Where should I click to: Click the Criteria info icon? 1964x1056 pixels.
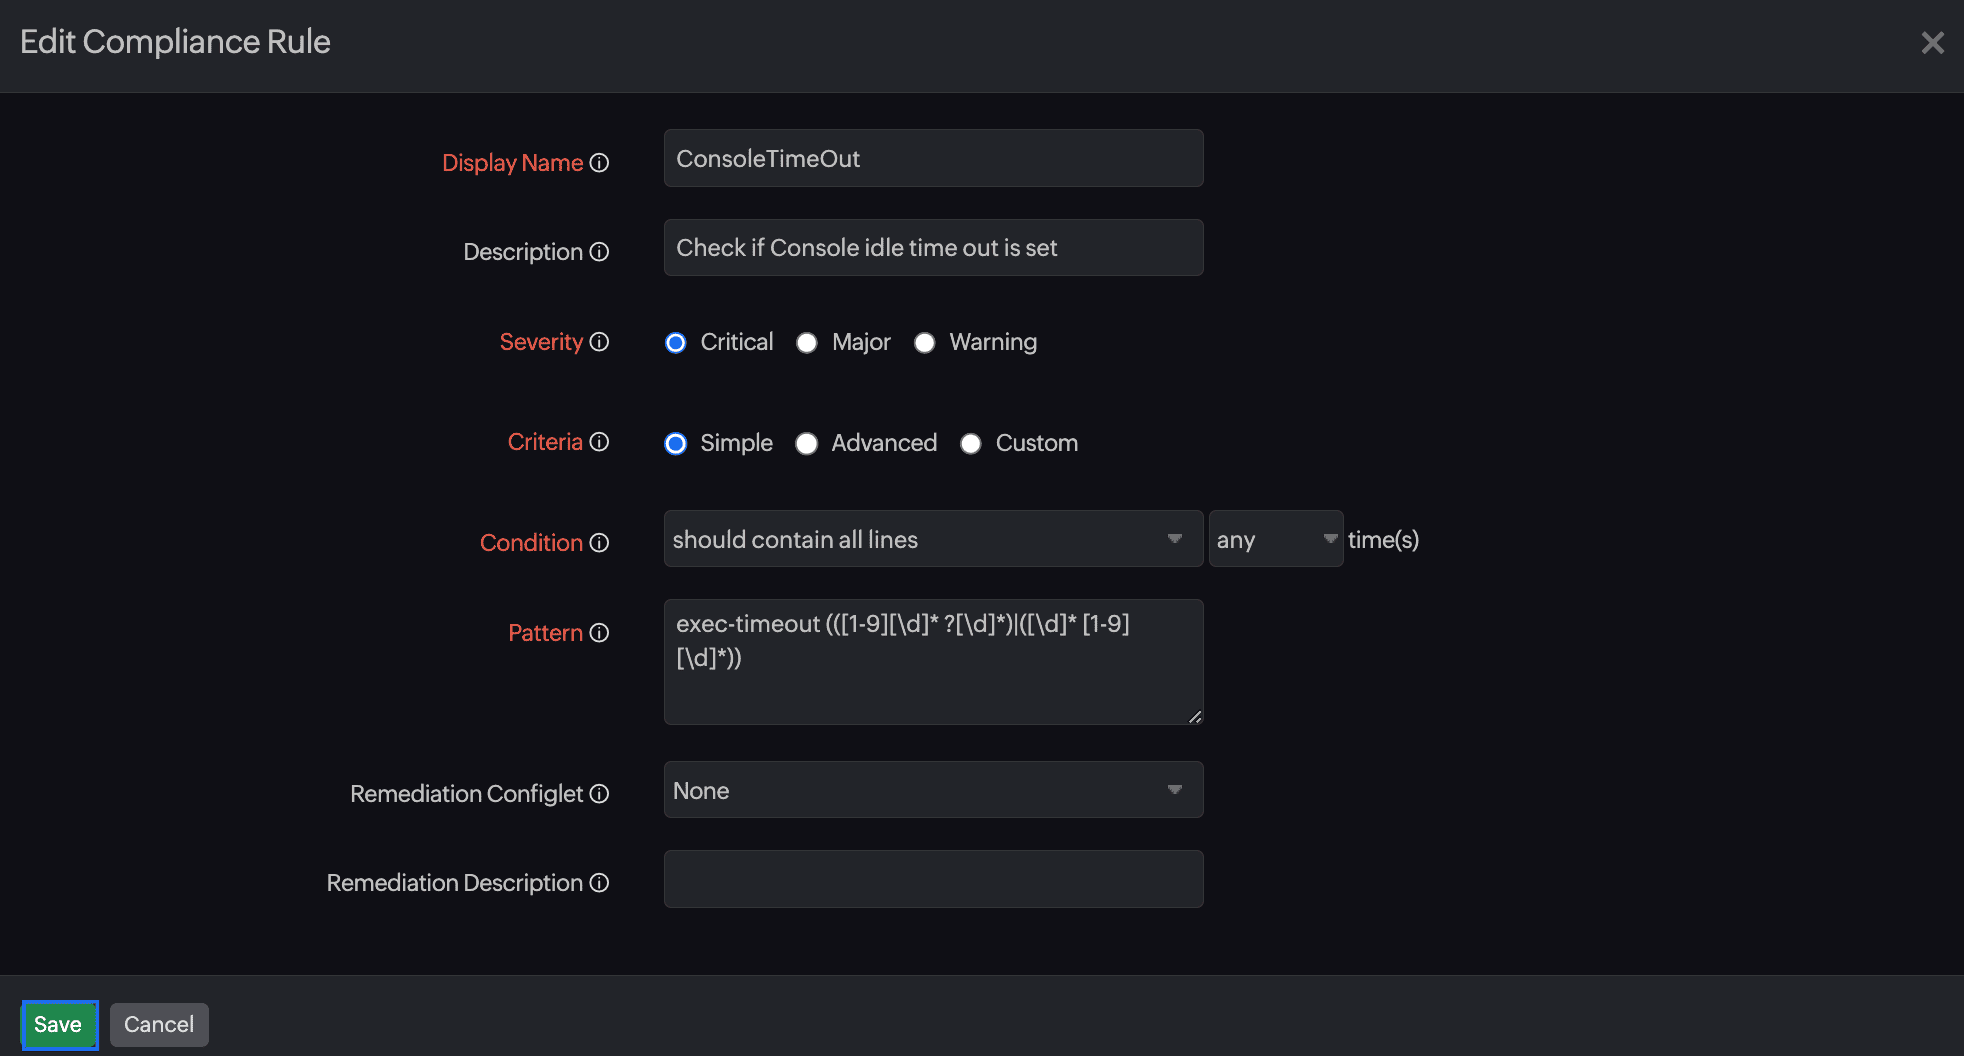[x=598, y=442]
